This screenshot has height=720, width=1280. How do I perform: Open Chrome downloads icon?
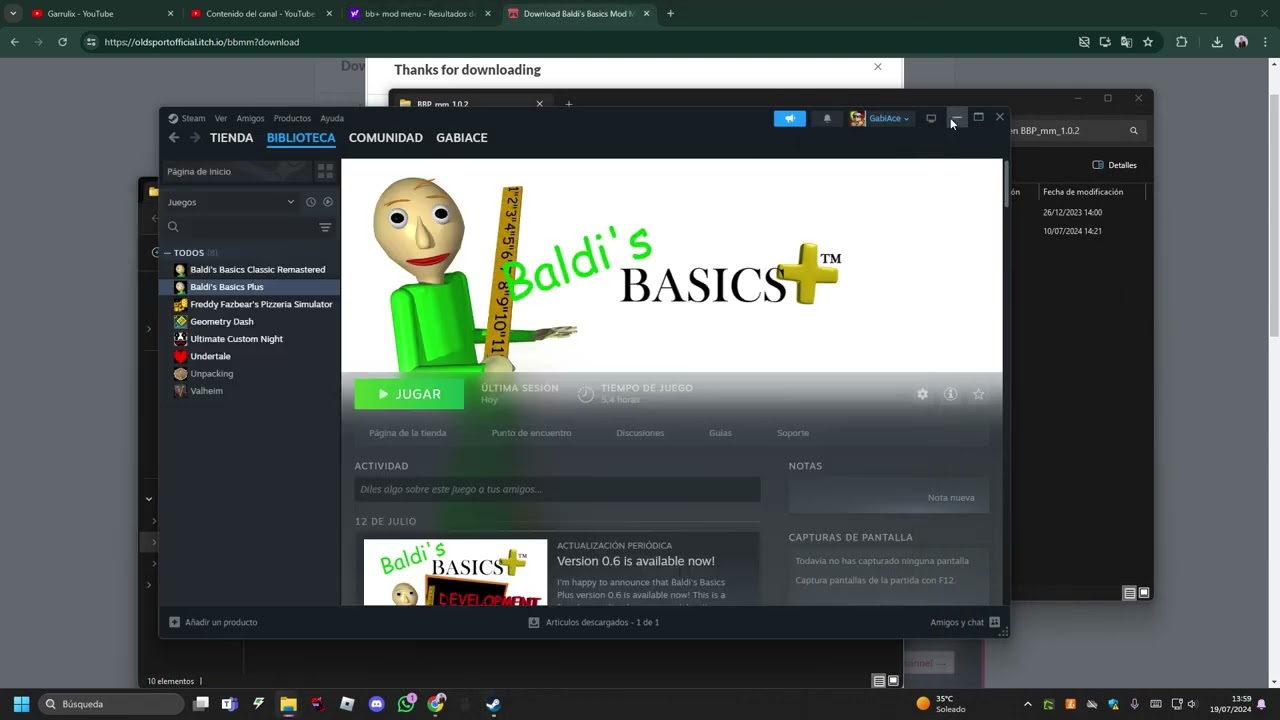(x=1217, y=42)
